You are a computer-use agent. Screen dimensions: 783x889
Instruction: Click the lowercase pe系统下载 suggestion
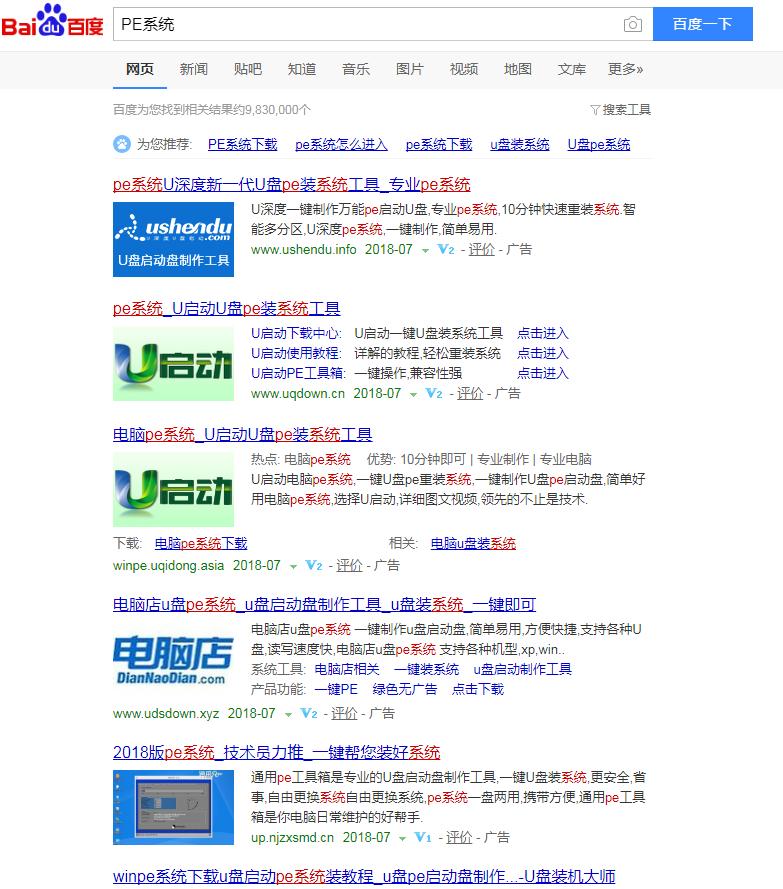point(439,145)
